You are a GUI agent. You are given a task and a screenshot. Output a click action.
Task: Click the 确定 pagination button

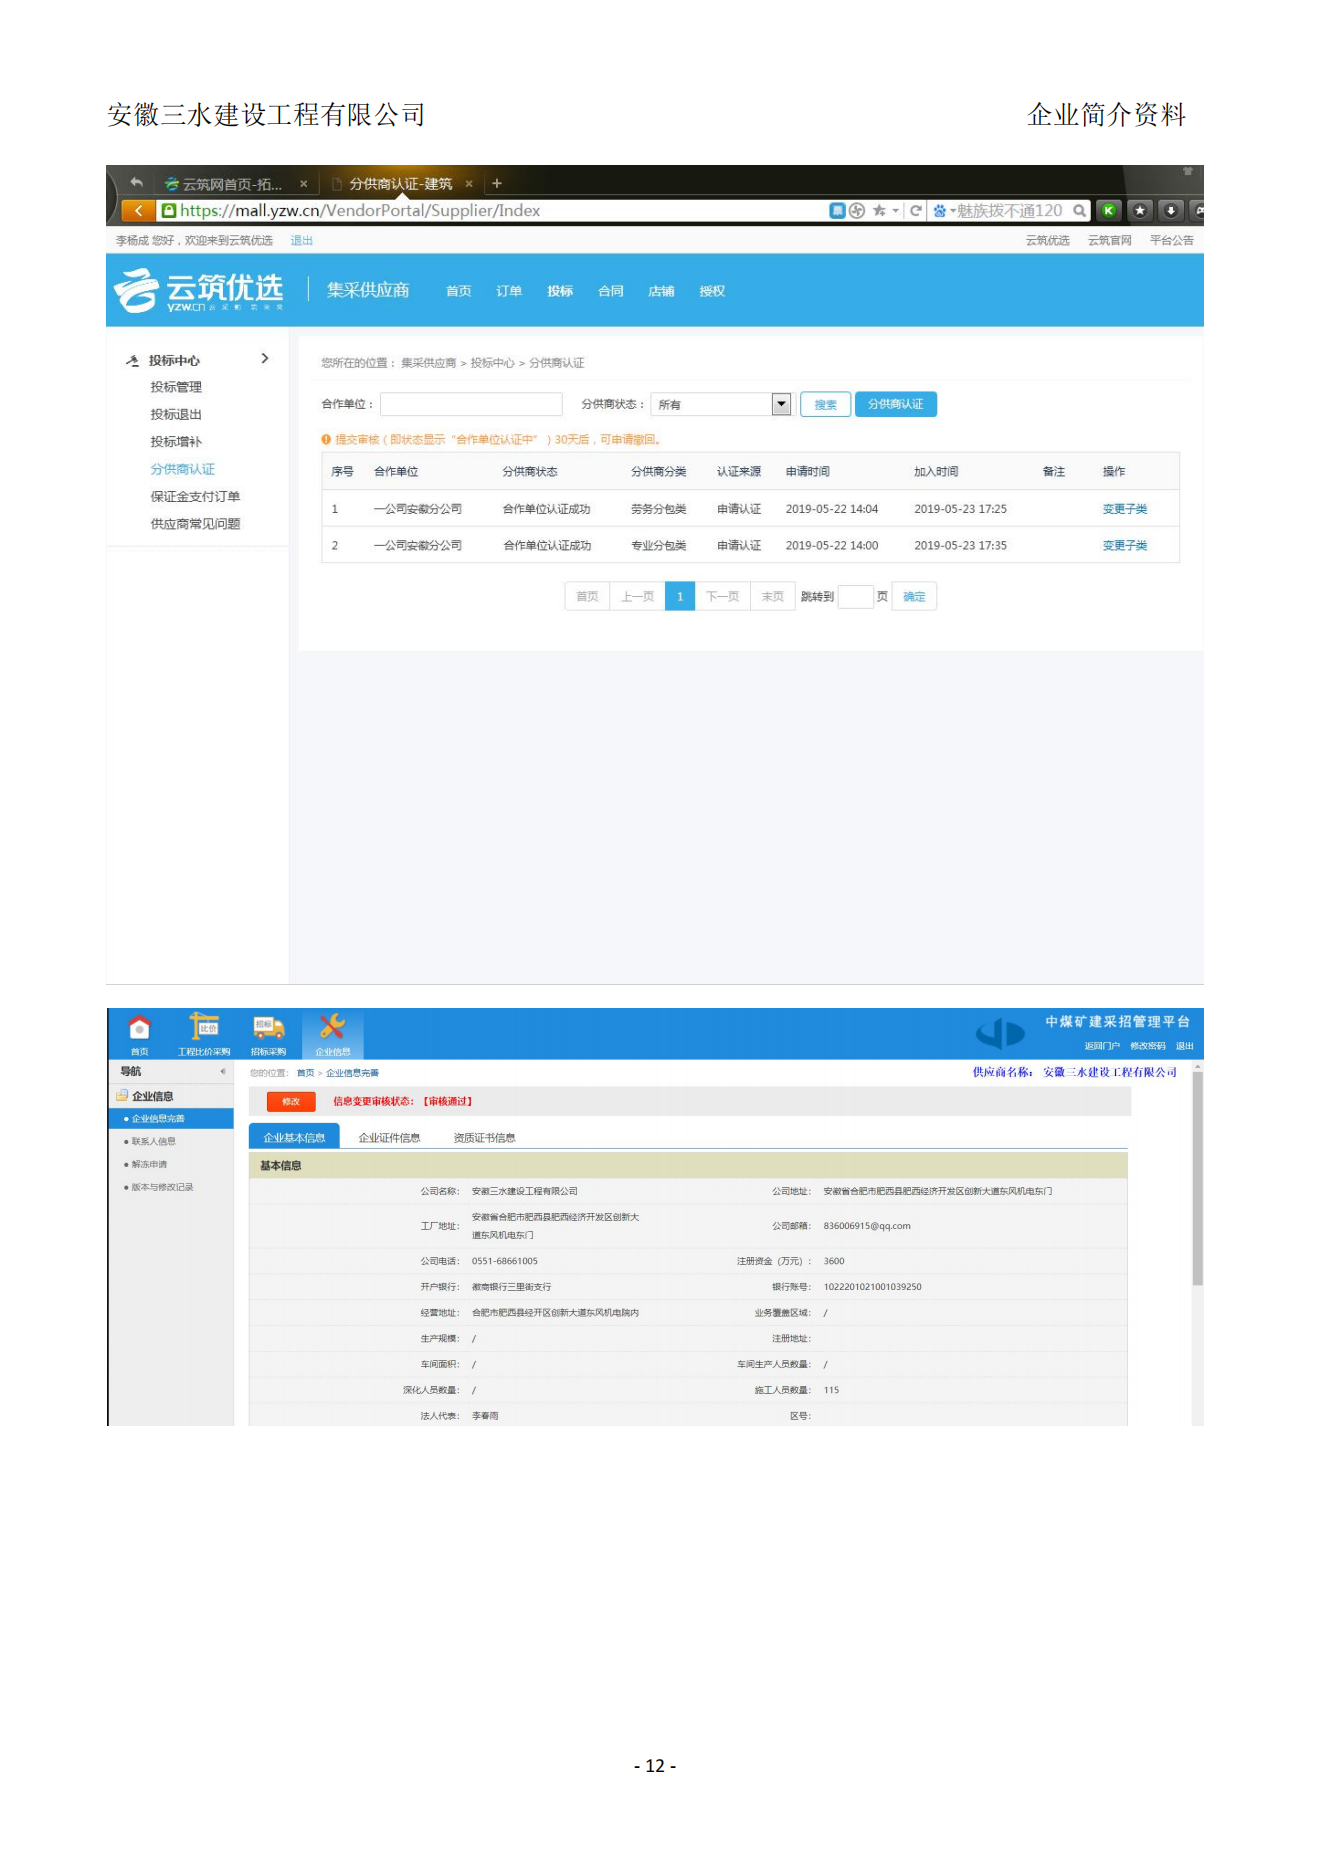pyautogui.click(x=914, y=597)
